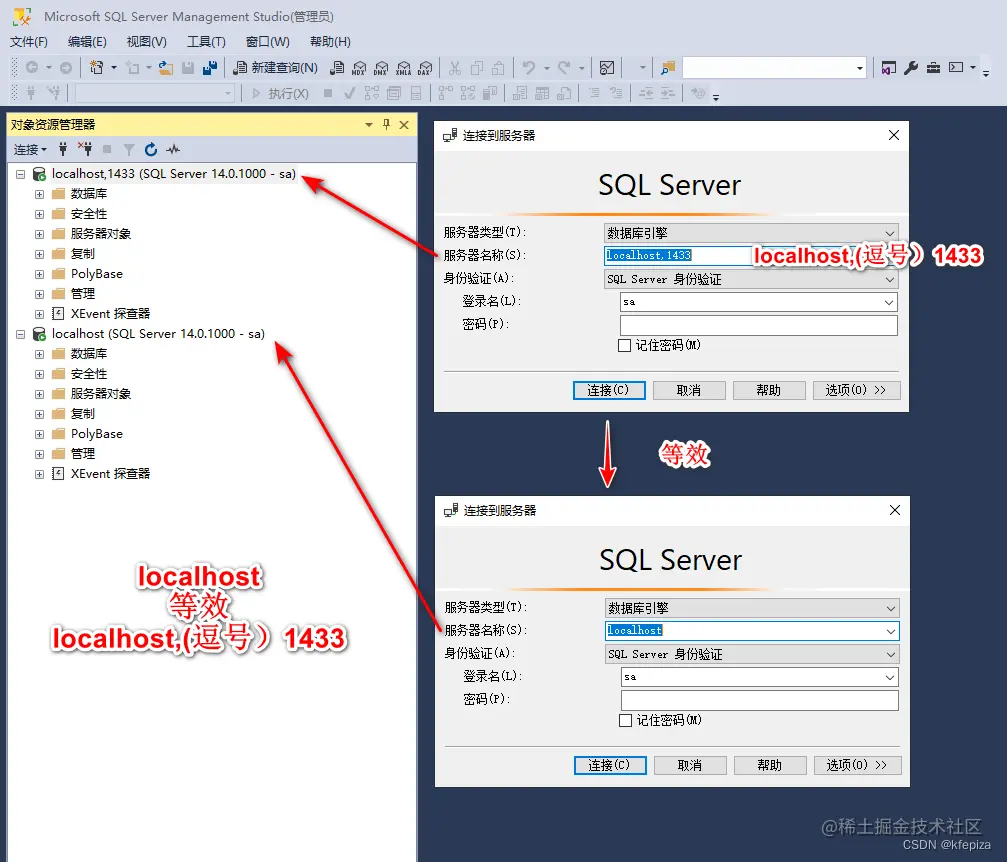
Task: Click the MDX query icon in toolbar
Action: (359, 67)
